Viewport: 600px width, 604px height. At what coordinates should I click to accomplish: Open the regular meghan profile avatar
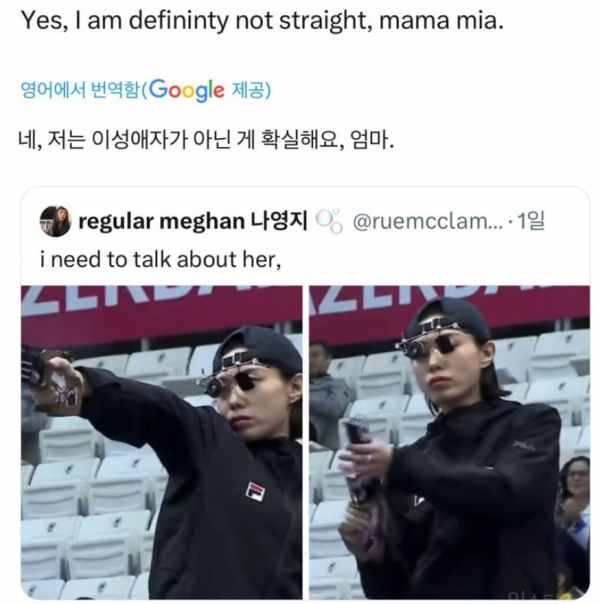click(55, 221)
